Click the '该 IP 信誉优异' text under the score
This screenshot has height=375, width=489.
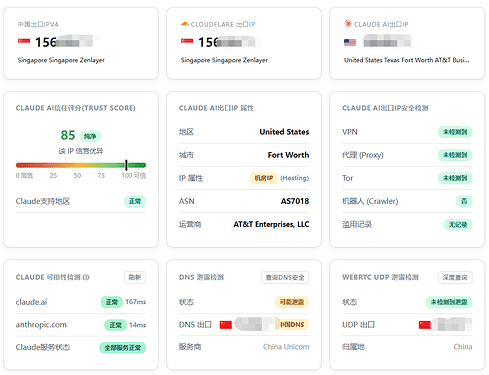pos(81,151)
